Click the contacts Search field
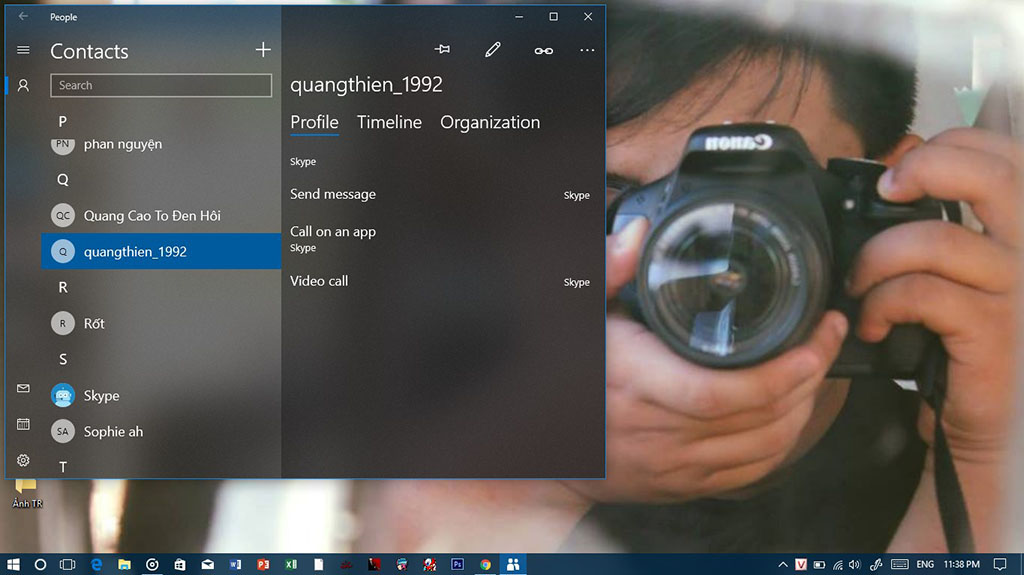Image resolution: width=1024 pixels, height=575 pixels. pyautogui.click(x=161, y=86)
